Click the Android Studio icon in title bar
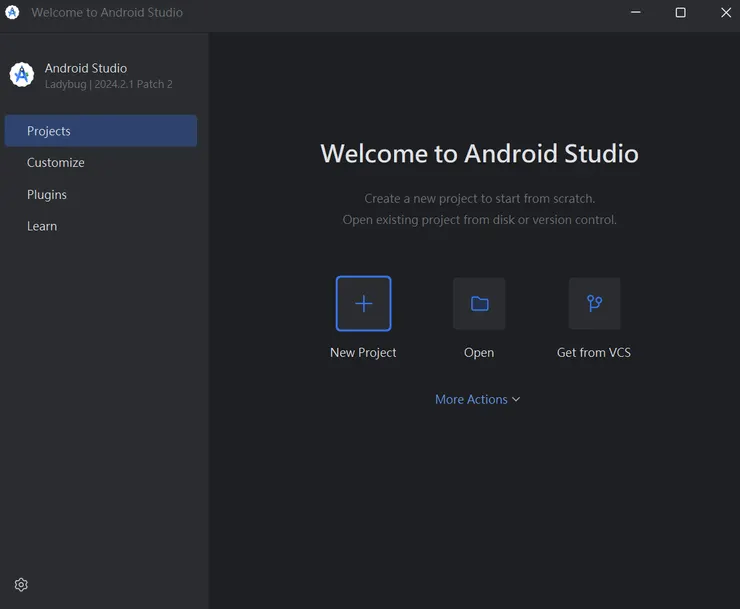740x609 pixels. (13, 13)
